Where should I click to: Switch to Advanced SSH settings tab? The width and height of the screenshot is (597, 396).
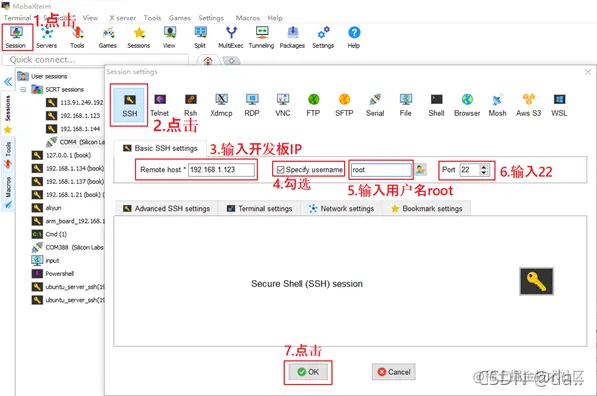[x=166, y=209]
